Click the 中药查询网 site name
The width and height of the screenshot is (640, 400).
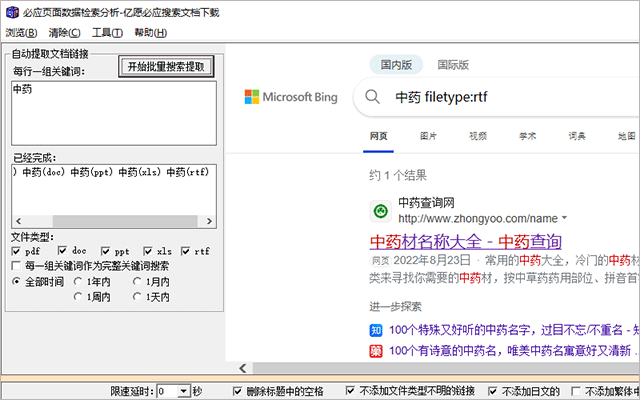(426, 203)
